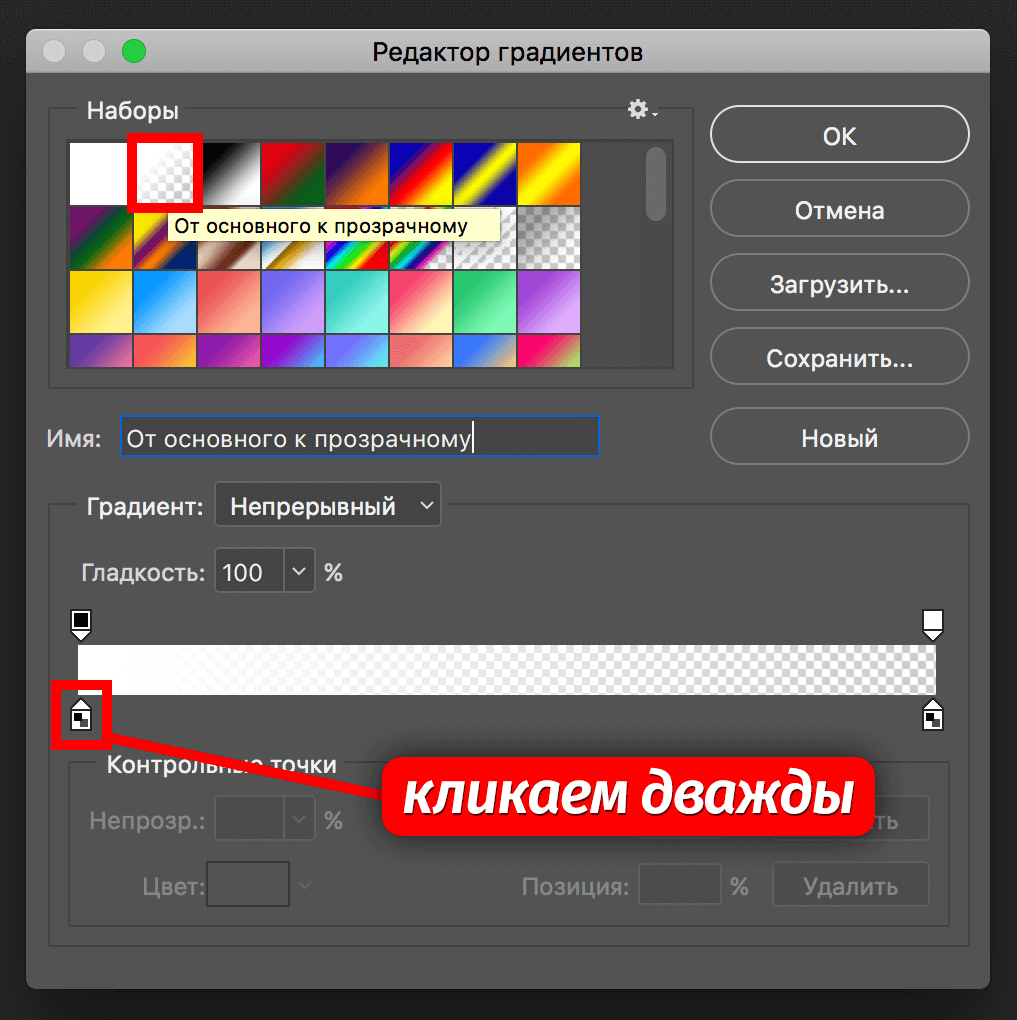
Task: Open the Градиент type dropdown
Action: tap(327, 504)
